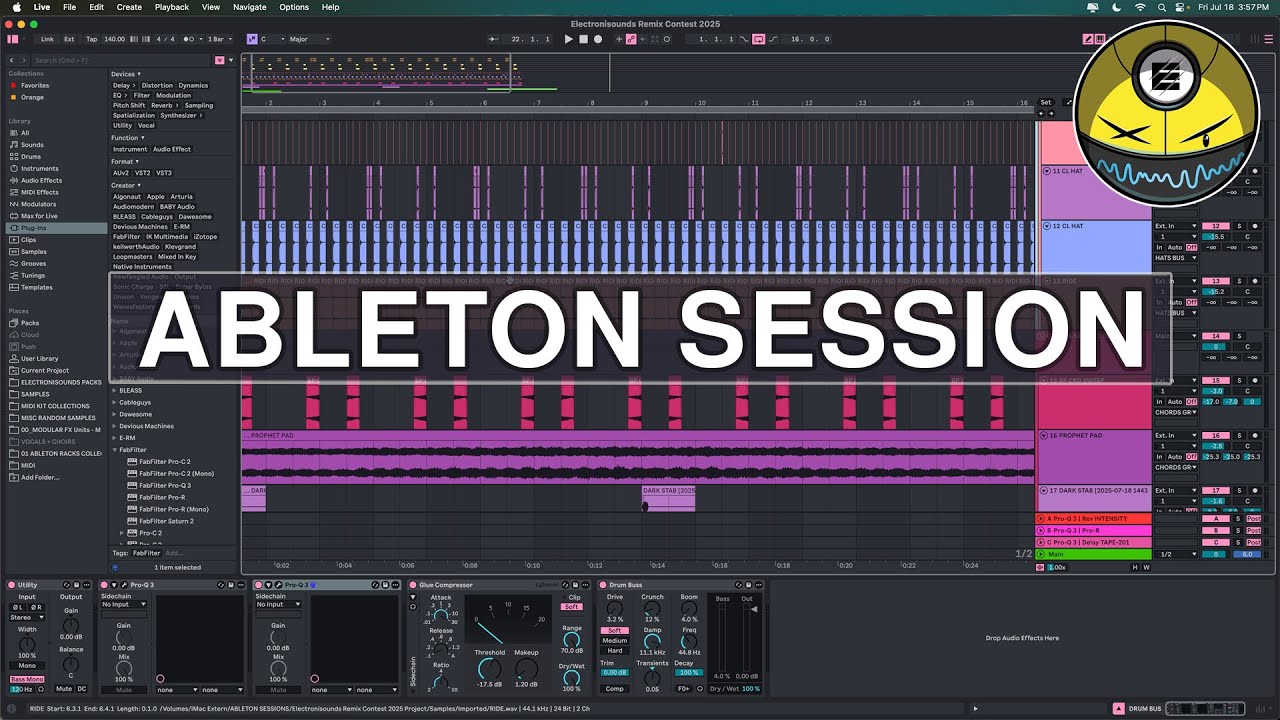Open macOS Spotlight search icon
The width and height of the screenshot is (1280, 720).
[x=1163, y=7]
